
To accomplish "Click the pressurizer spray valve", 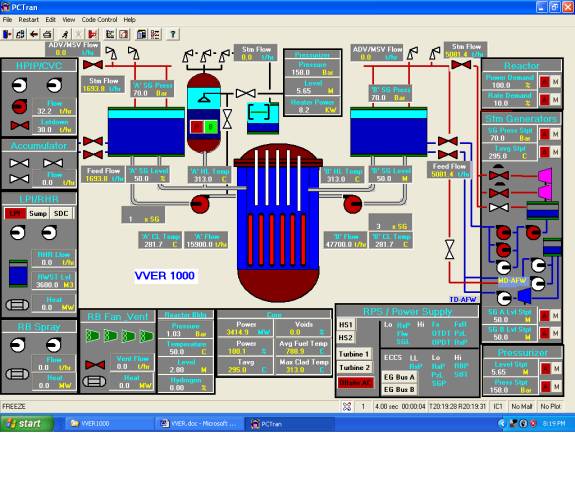I will tap(246, 93).
